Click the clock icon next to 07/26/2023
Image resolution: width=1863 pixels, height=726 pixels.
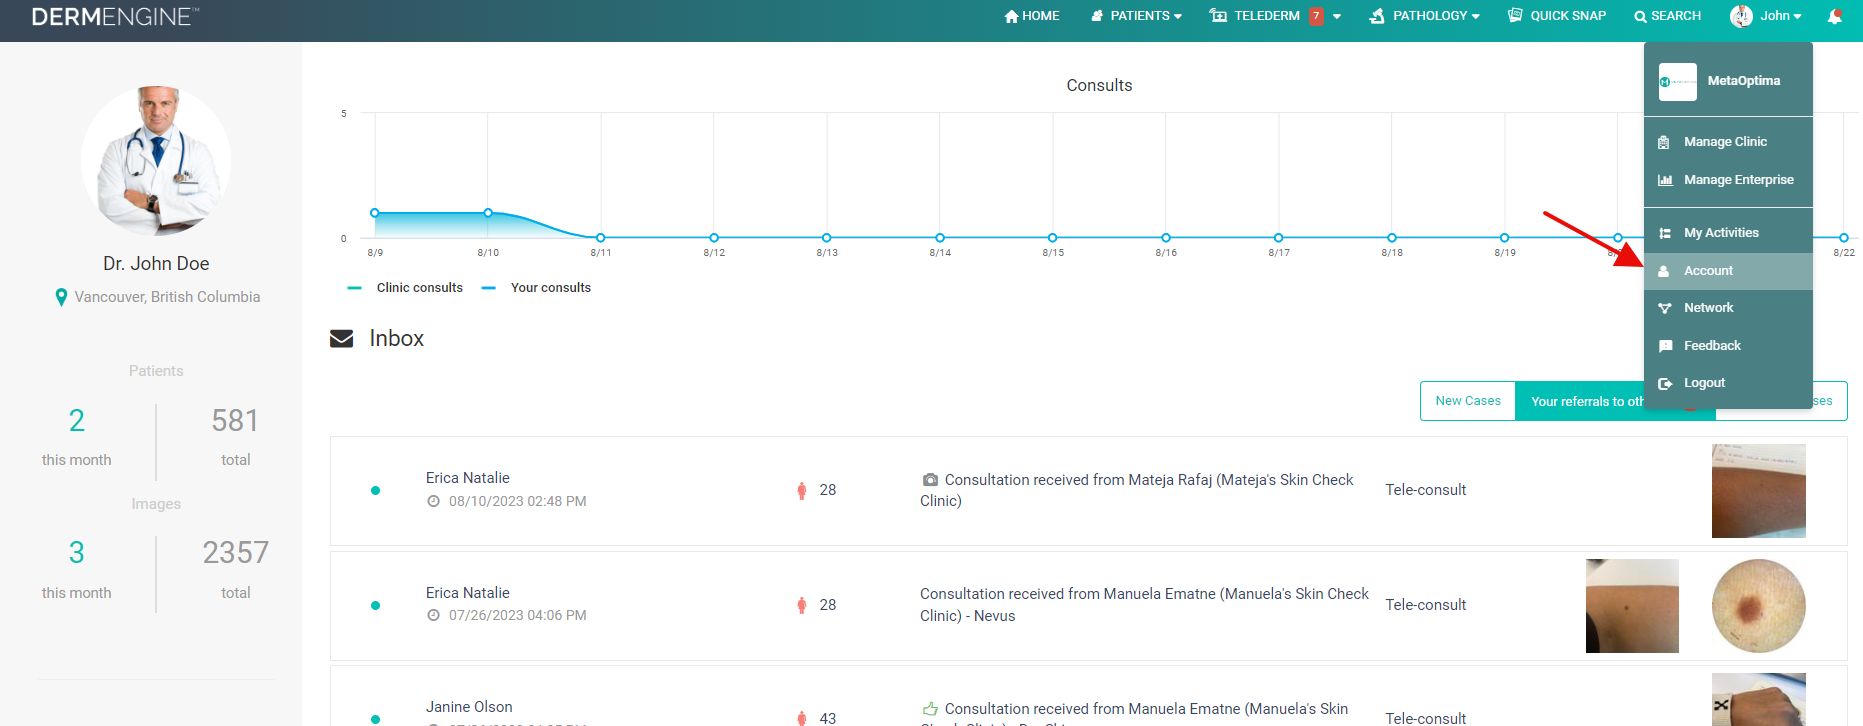coord(434,616)
